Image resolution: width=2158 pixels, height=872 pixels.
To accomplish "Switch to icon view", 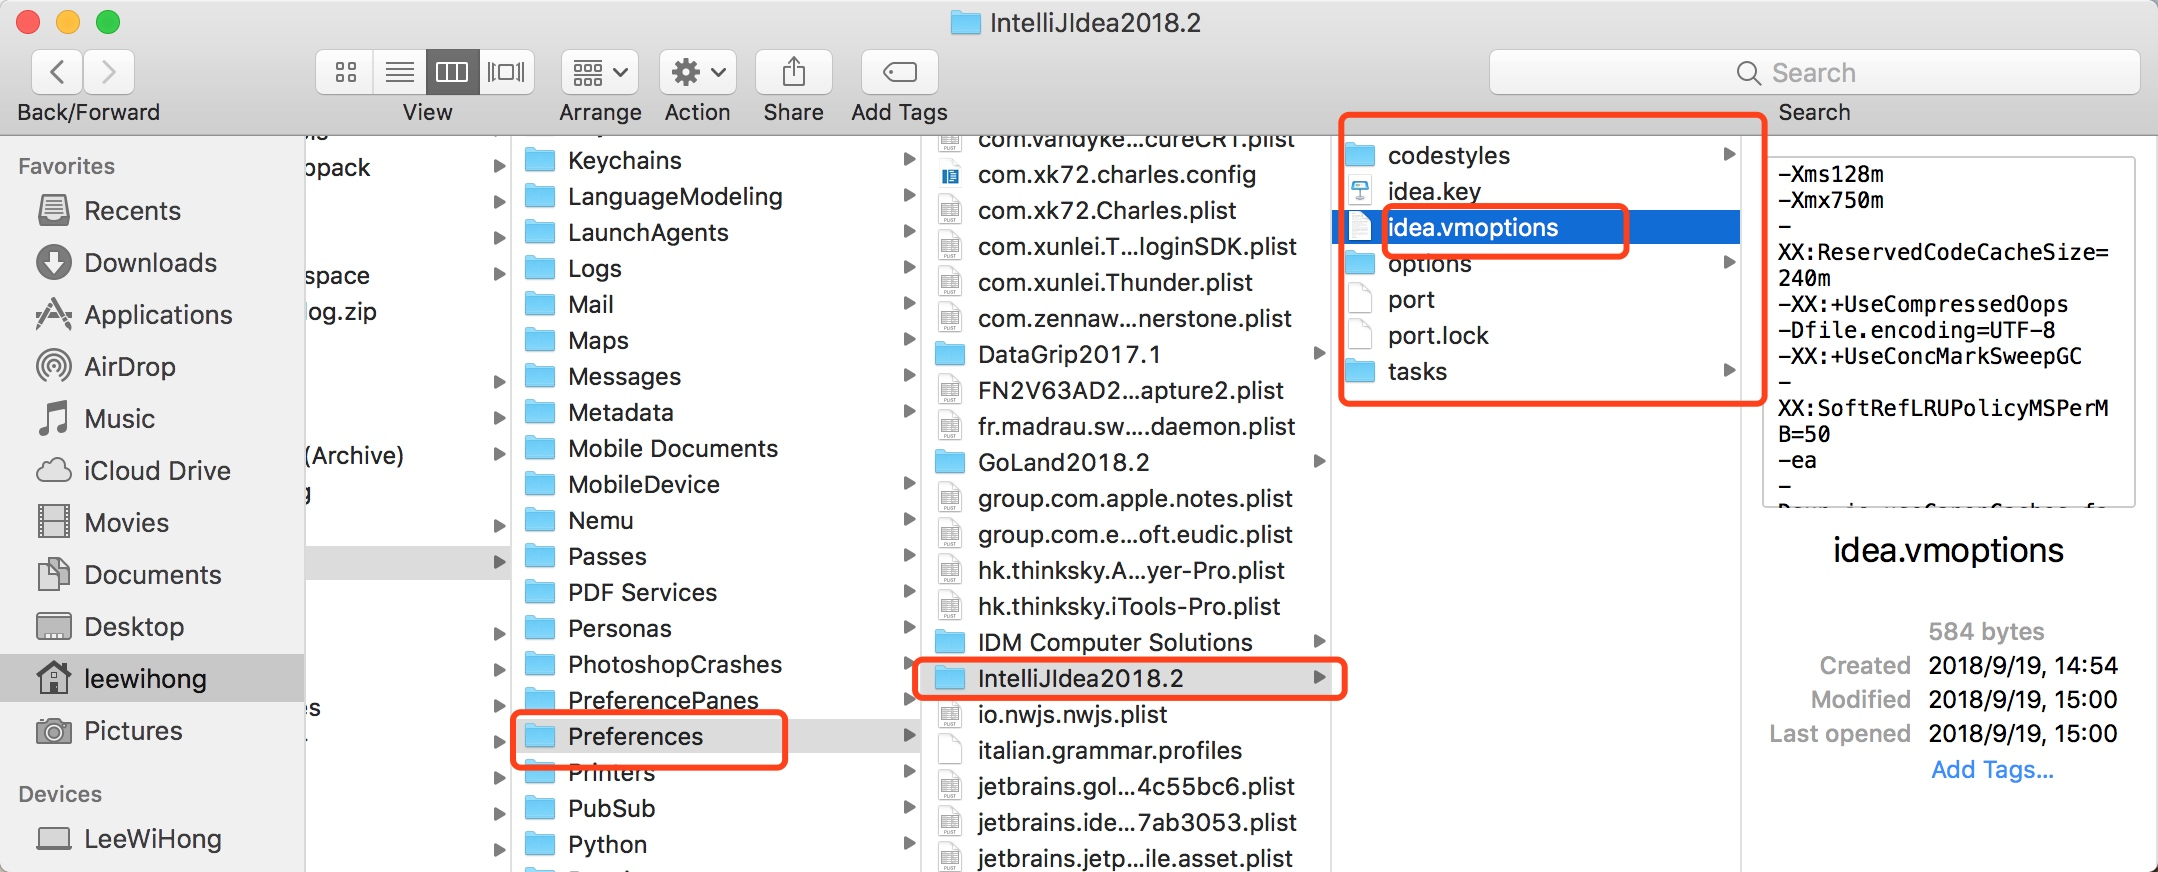I will tap(346, 72).
